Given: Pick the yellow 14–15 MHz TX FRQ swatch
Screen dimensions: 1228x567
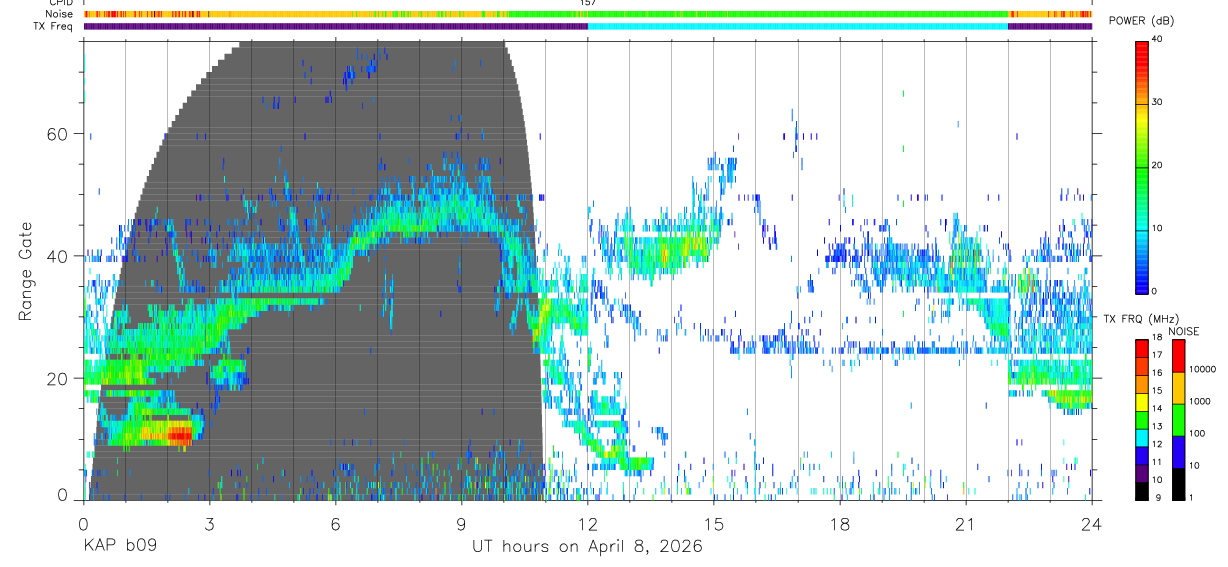Looking at the screenshot, I should point(1141,402).
